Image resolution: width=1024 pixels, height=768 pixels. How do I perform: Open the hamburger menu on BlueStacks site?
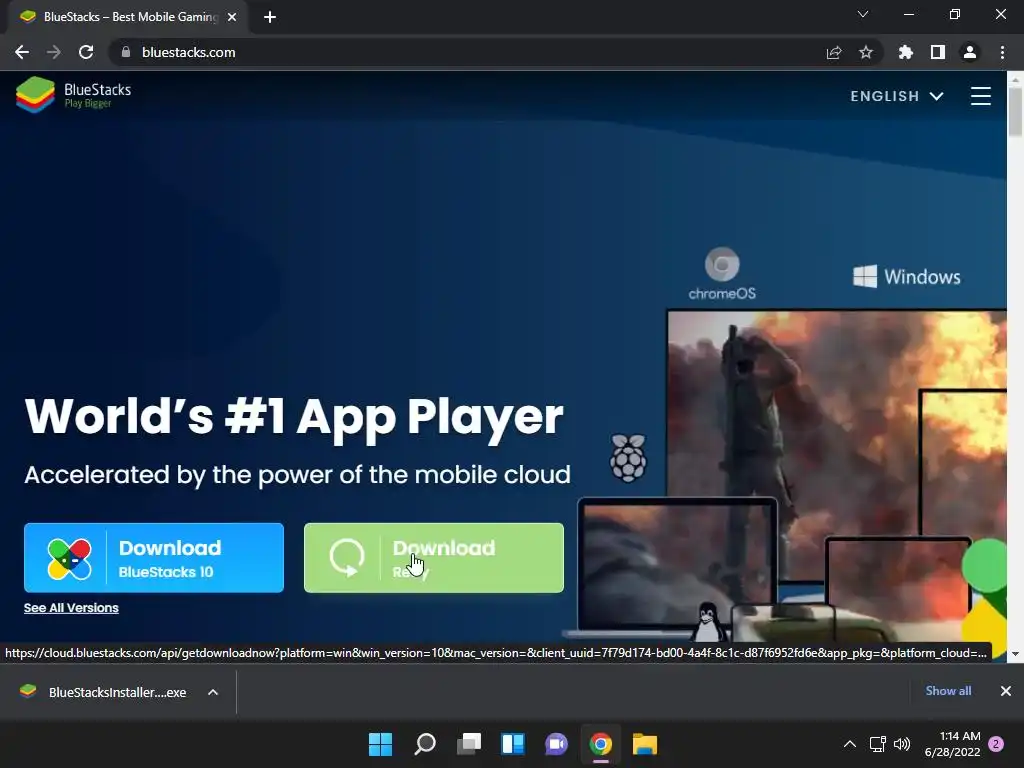(980, 96)
